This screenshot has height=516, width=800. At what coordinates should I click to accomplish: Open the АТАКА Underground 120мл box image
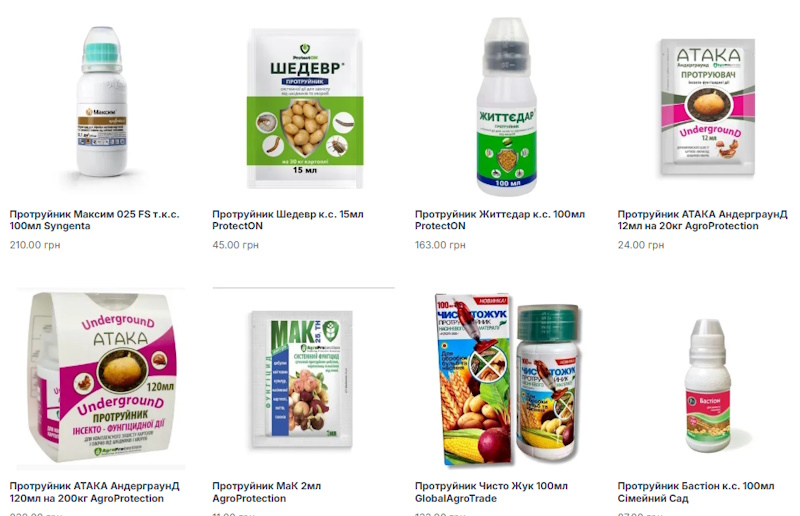point(101,378)
